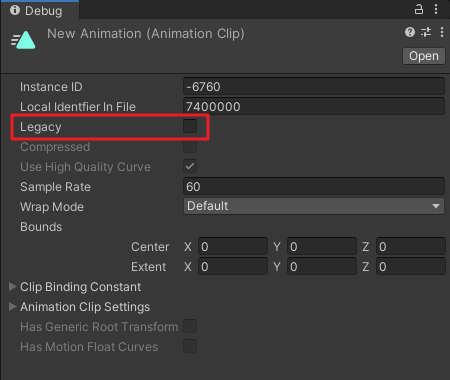Open the Debug tab's three-dot options menu

pyautogui.click(x=436, y=9)
